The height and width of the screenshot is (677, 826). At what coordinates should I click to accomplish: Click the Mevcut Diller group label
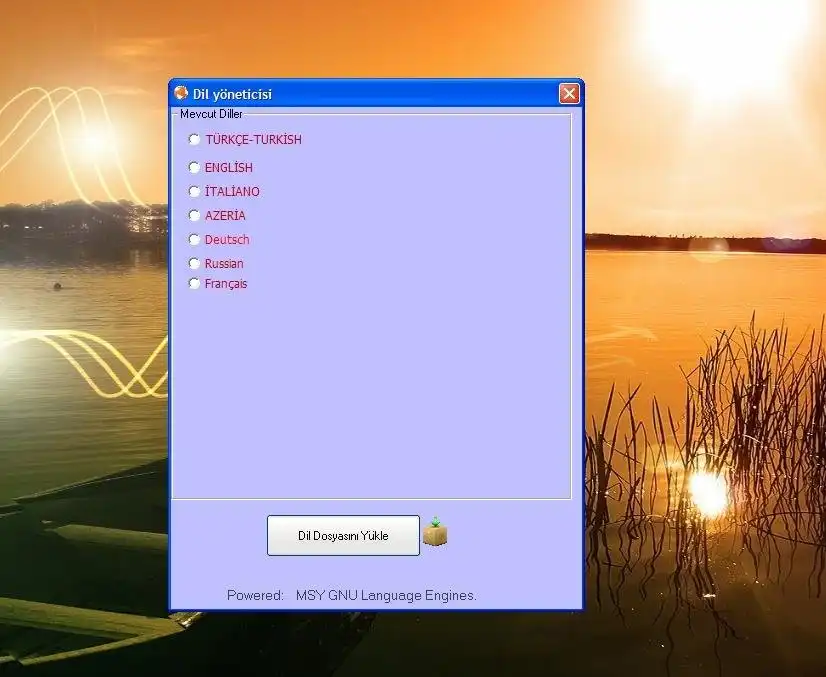211,114
